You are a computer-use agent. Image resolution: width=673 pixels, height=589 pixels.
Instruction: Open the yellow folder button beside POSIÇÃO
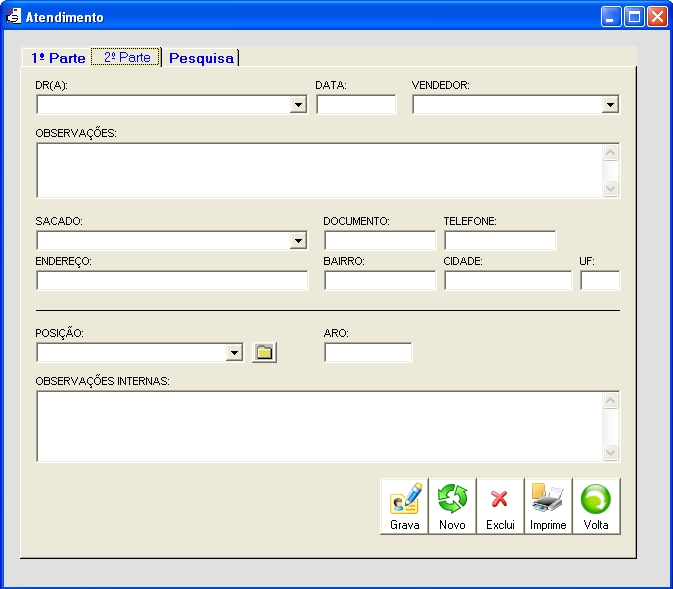(264, 352)
